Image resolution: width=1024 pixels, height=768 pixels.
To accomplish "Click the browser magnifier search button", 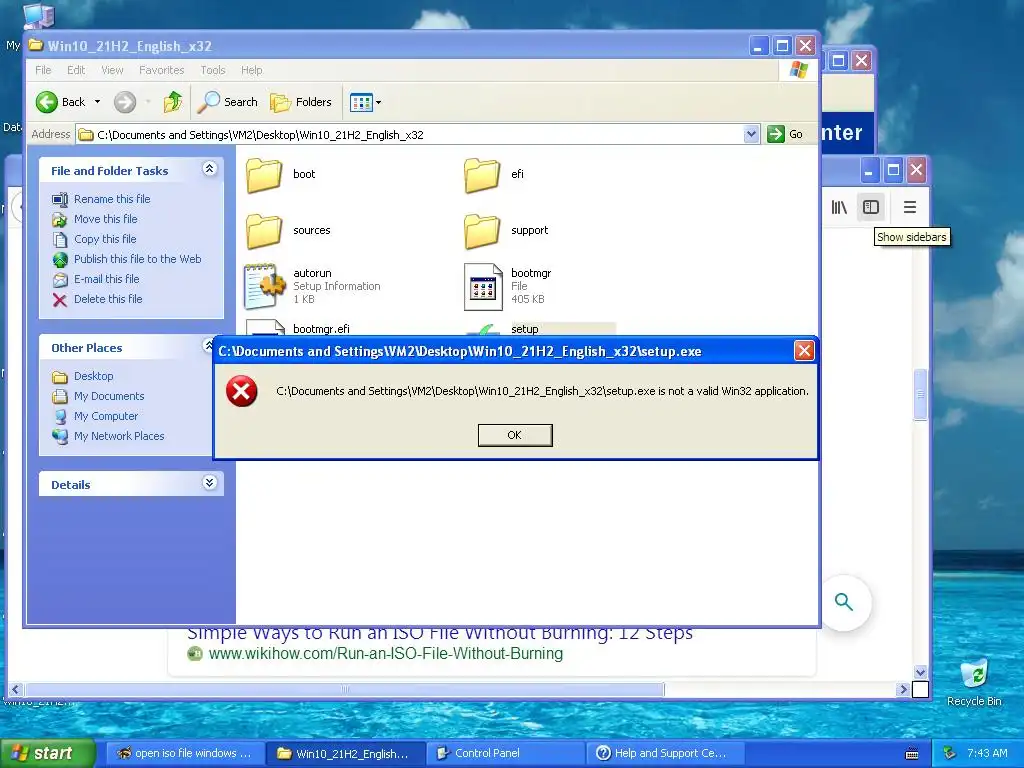I will pos(844,602).
